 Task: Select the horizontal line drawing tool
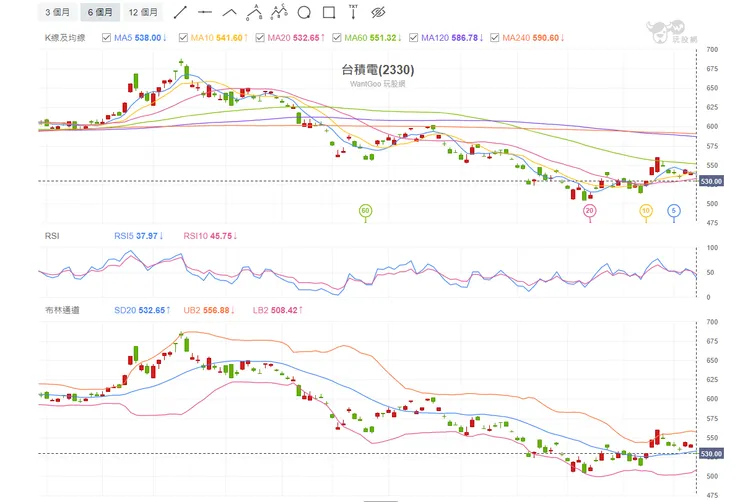(205, 12)
